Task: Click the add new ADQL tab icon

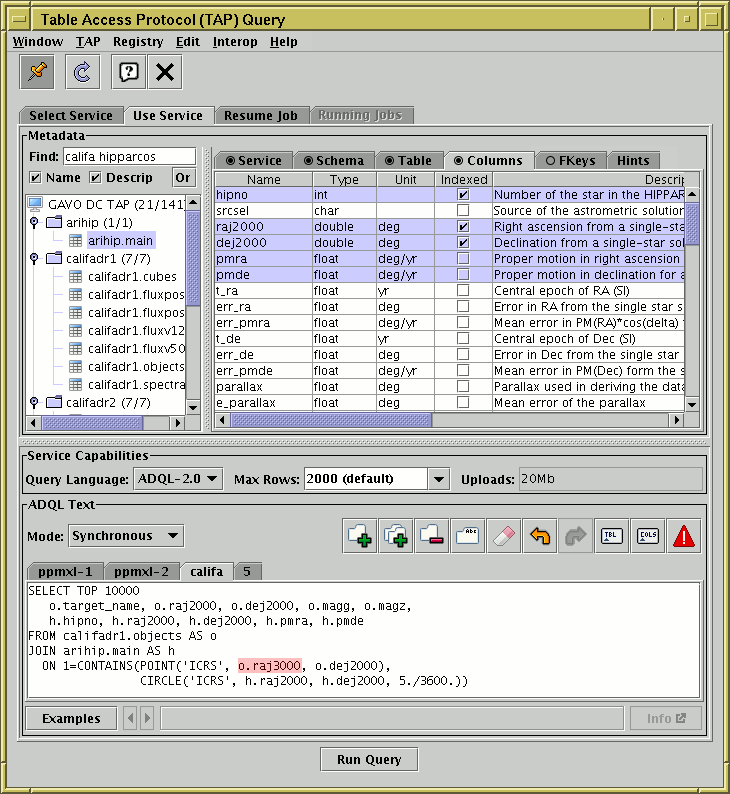Action: coord(361,536)
